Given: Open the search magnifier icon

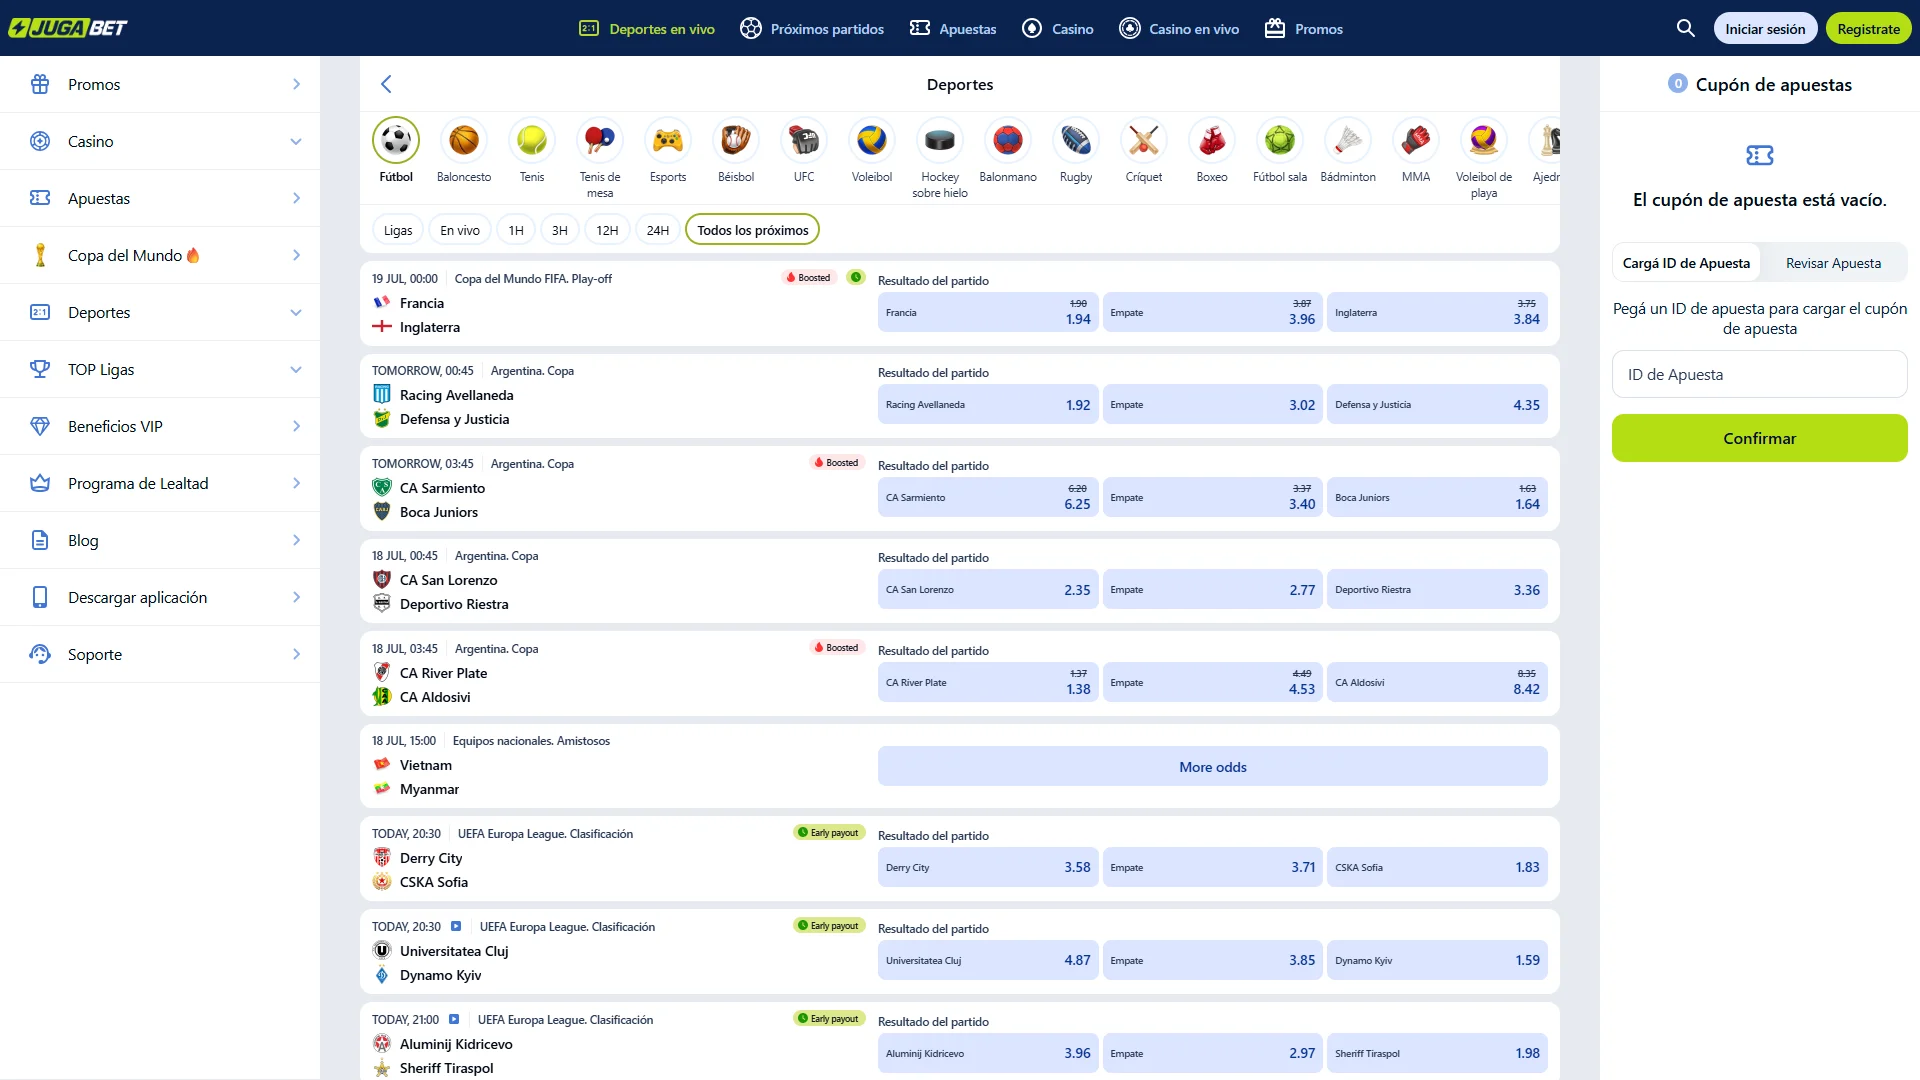Looking at the screenshot, I should point(1686,28).
